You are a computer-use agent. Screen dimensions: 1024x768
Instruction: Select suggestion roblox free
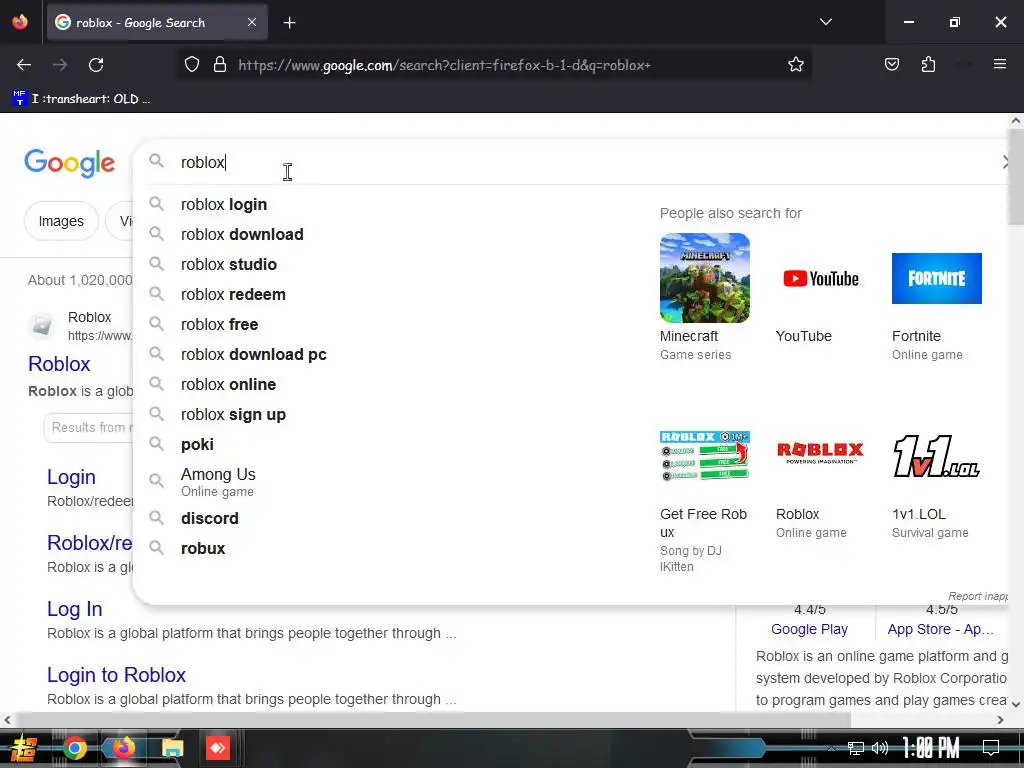tap(219, 325)
